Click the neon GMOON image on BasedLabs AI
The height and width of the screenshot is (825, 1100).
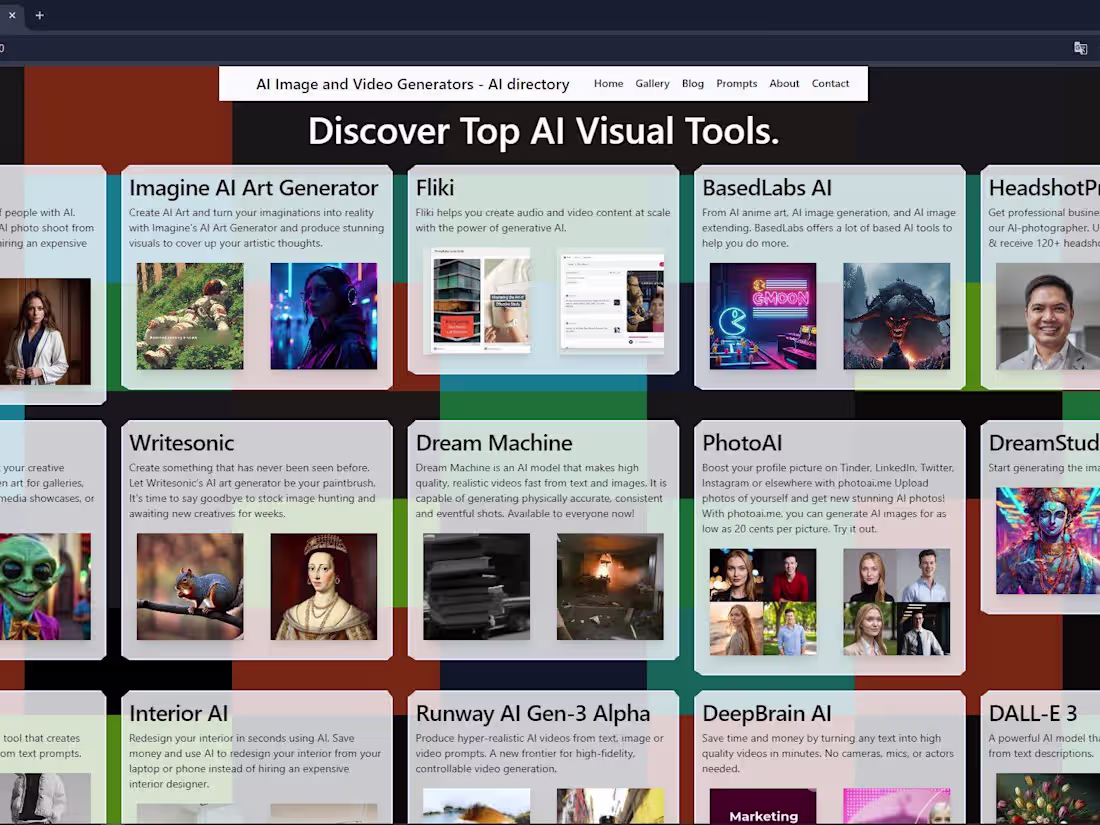pos(762,315)
